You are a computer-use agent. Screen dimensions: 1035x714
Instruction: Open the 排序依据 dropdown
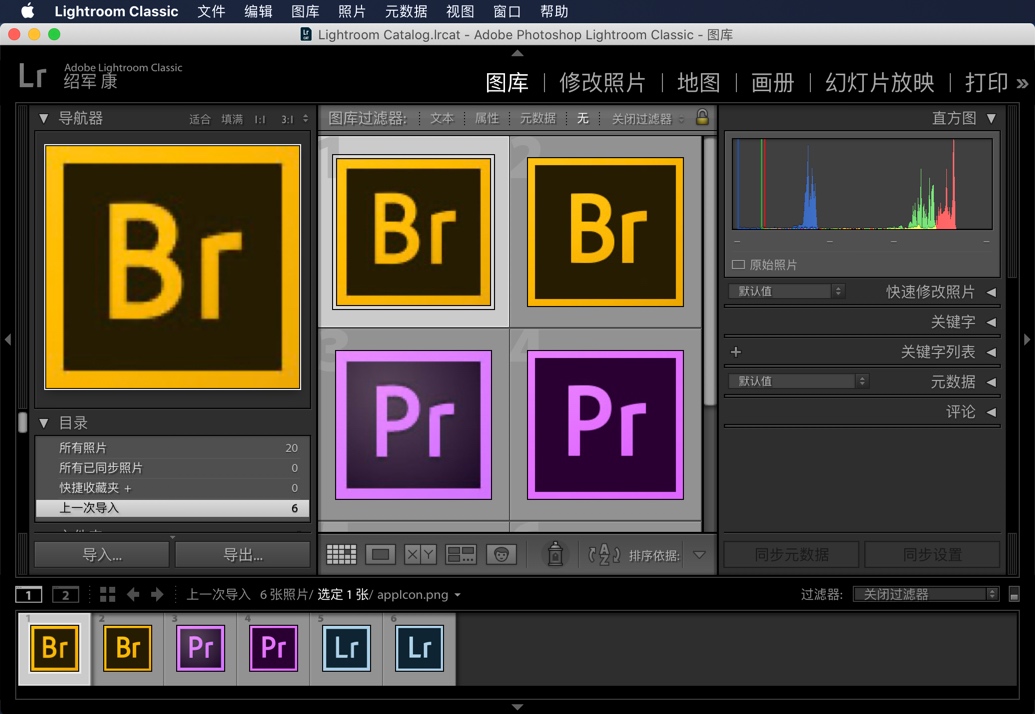click(x=699, y=554)
